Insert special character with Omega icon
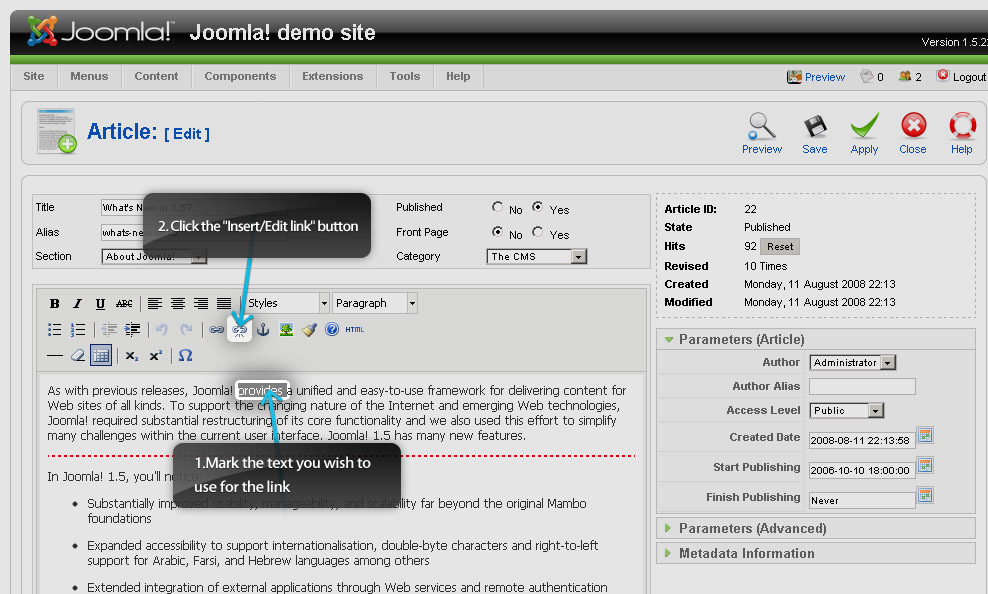Viewport: 988px width, 594px height. click(185, 356)
